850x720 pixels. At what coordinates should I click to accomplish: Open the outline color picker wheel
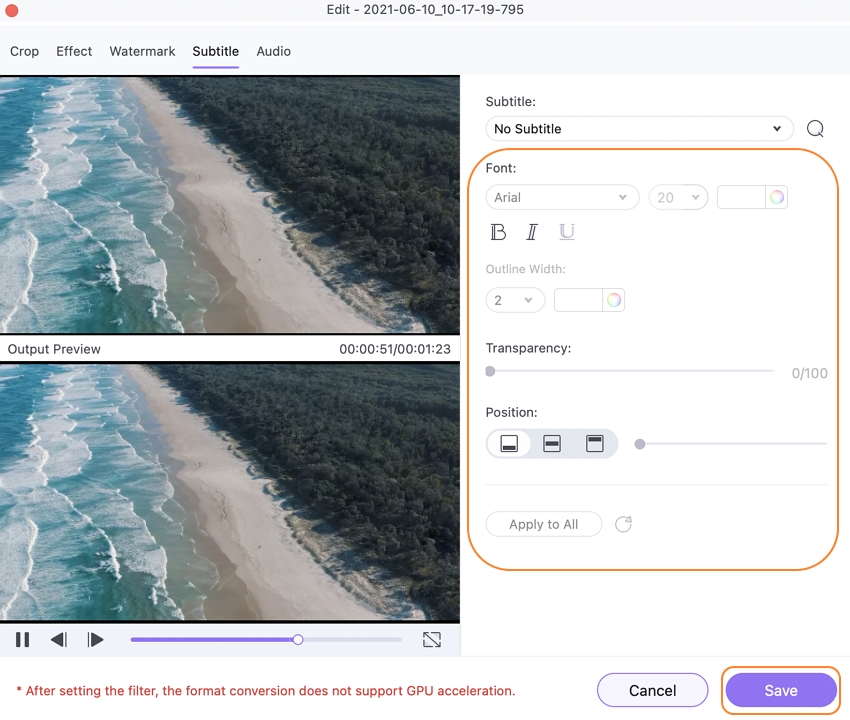tap(614, 300)
